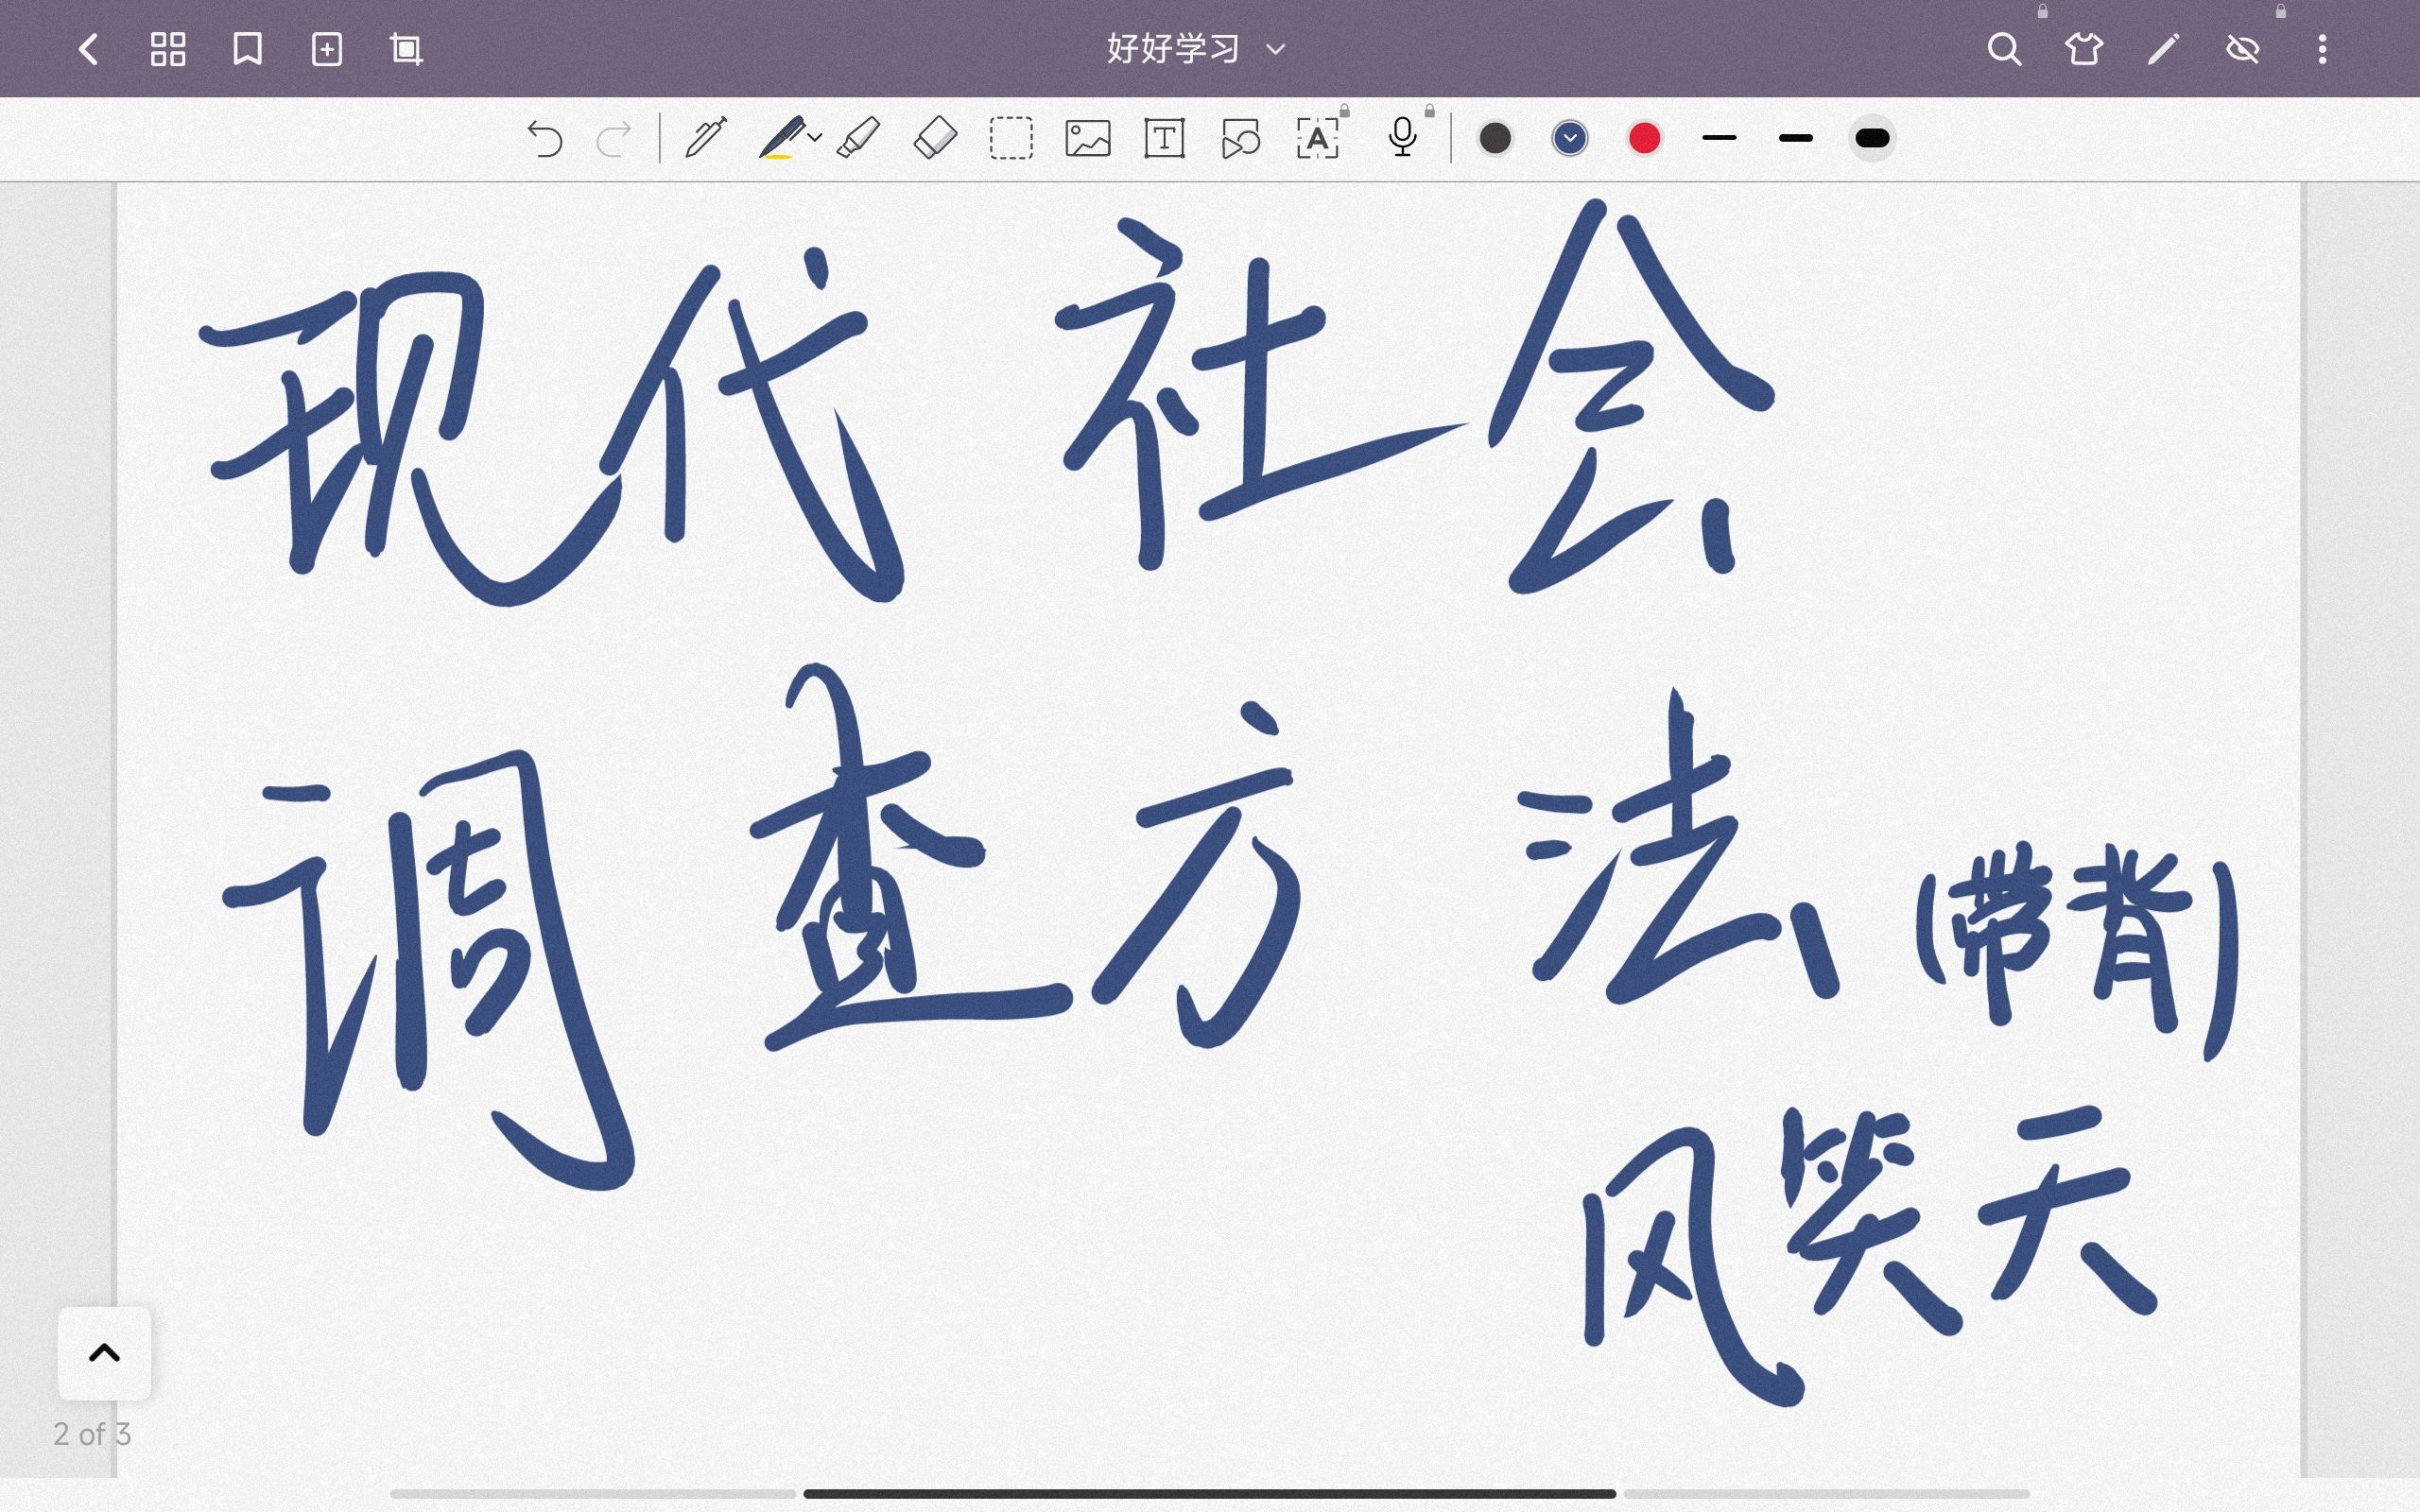Image resolution: width=2420 pixels, height=1512 pixels.
Task: Set the thickest stroke width
Action: (1872, 138)
